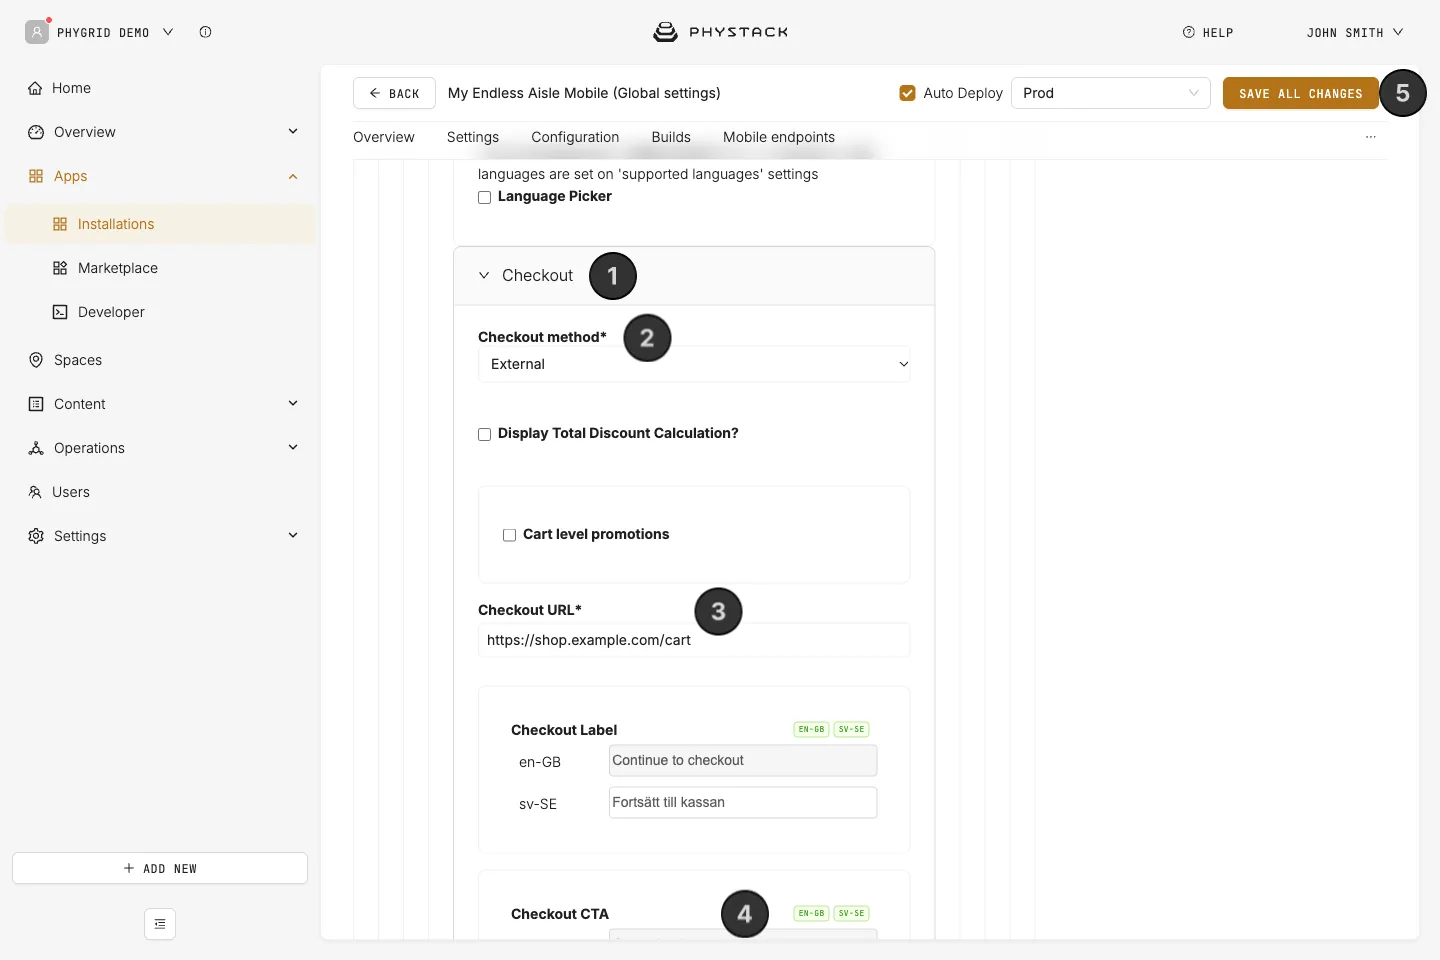Click the Developer terminal icon
Viewport: 1440px width, 960px height.
point(60,312)
